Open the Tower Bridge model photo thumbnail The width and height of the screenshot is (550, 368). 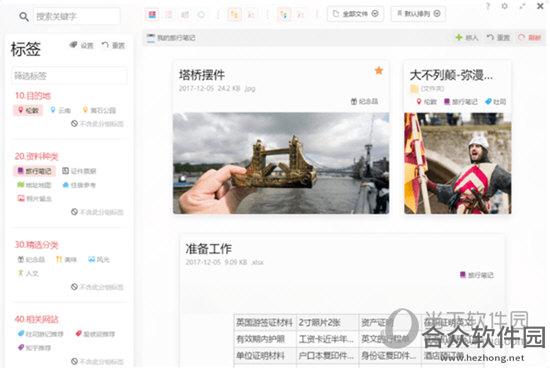pos(281,163)
